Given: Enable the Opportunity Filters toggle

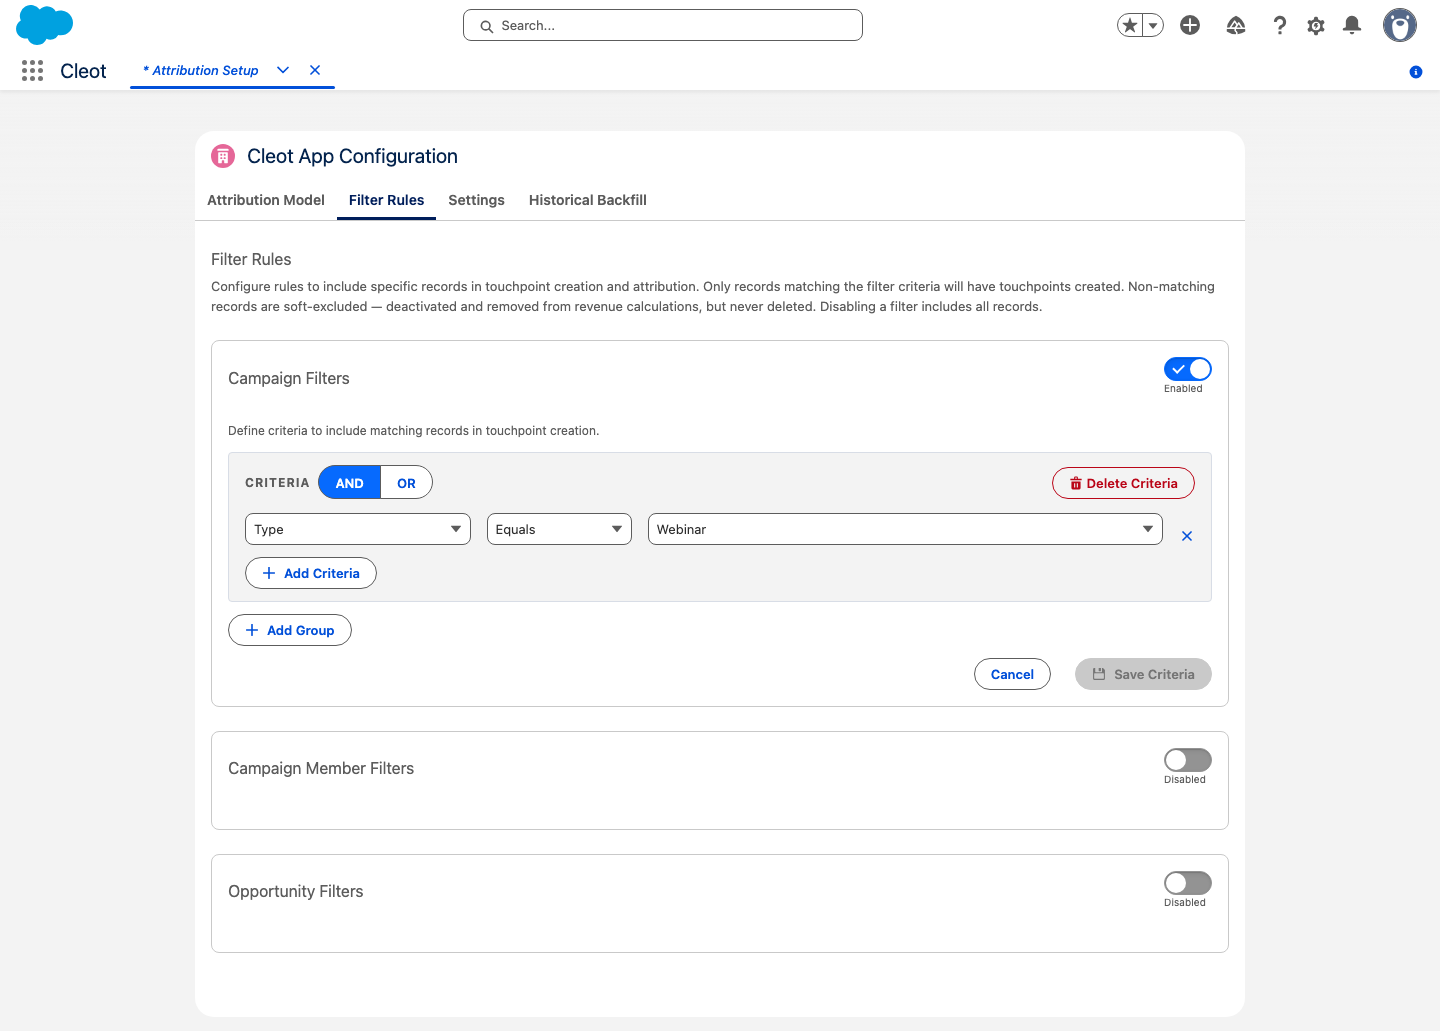Looking at the screenshot, I should [x=1188, y=883].
